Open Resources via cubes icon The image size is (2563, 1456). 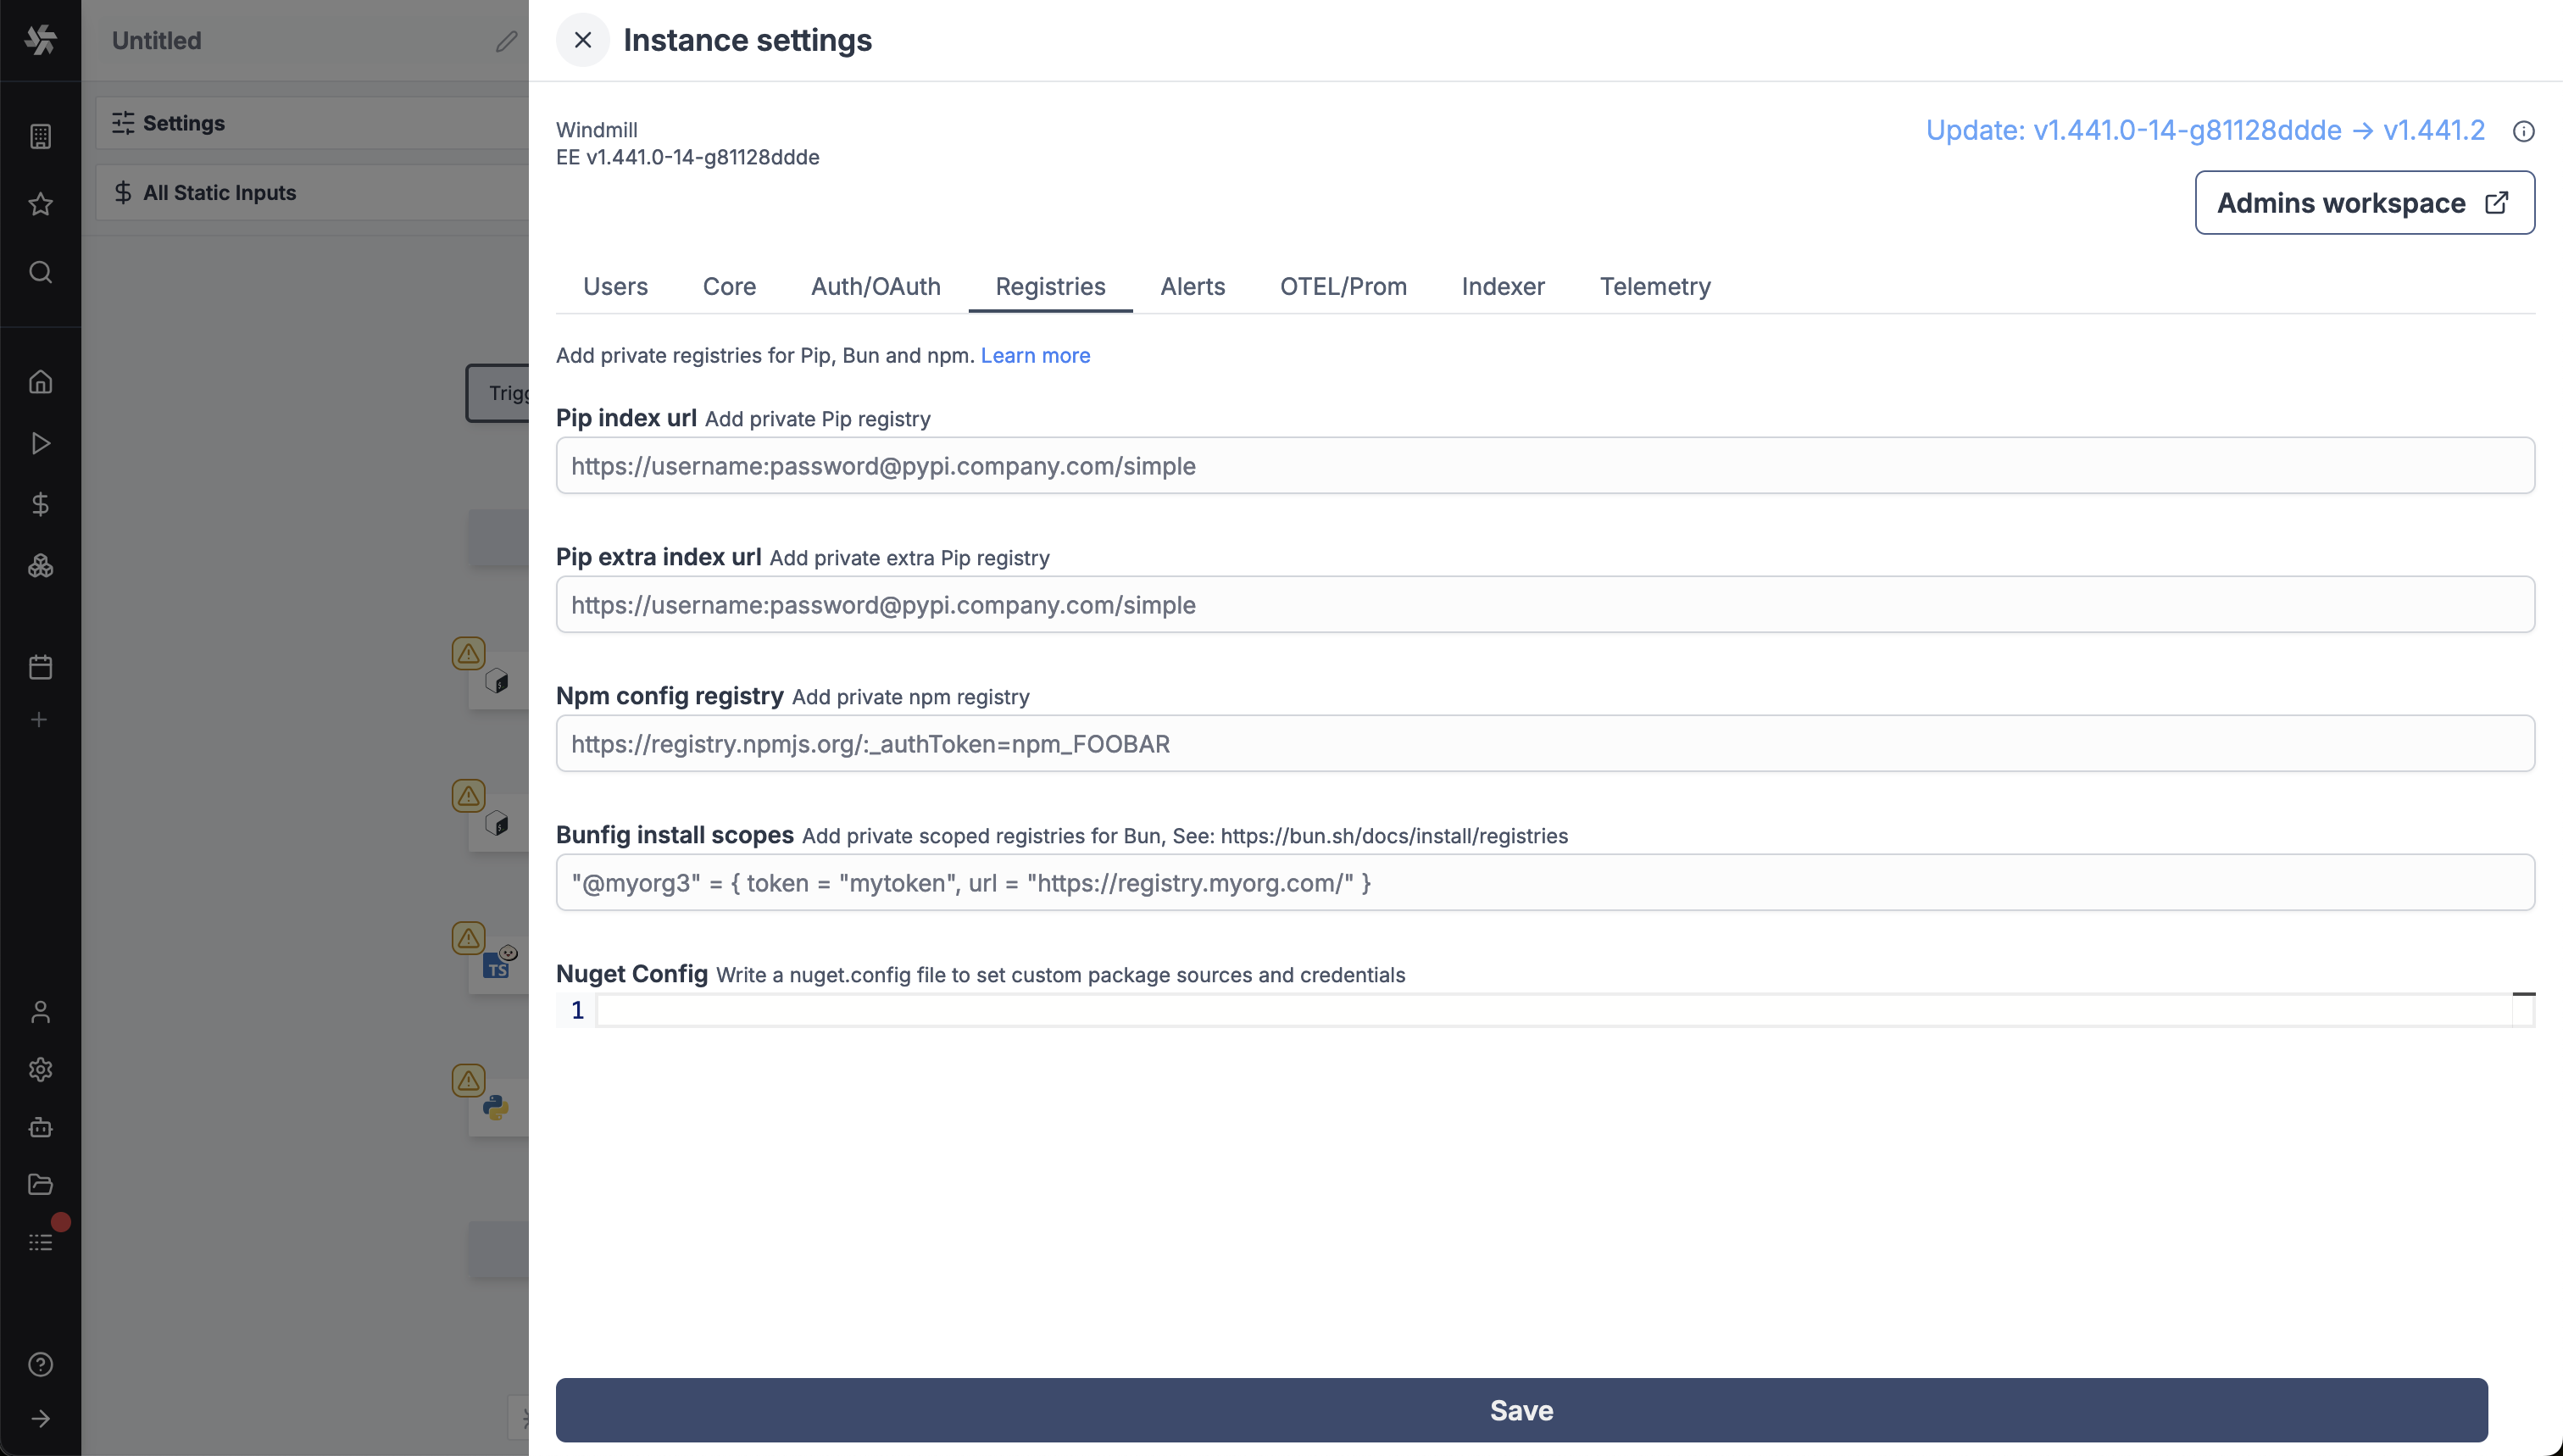pyautogui.click(x=40, y=566)
